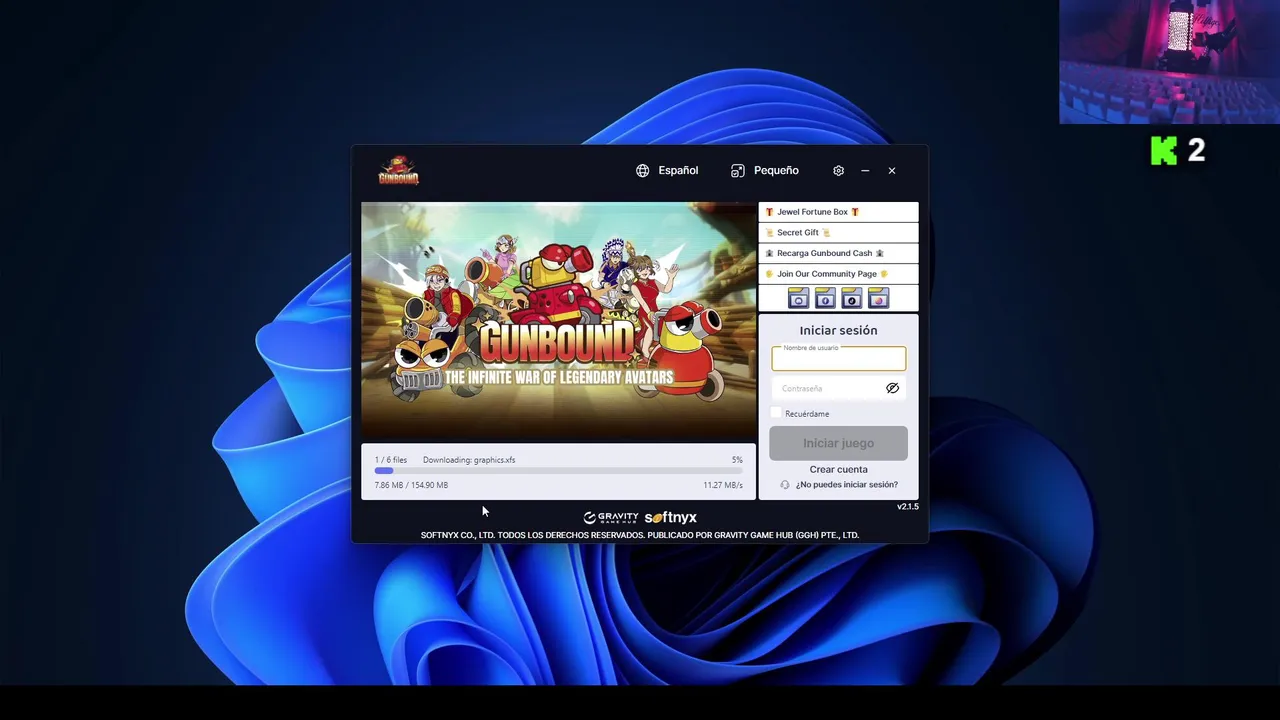Open the Pequeño window size selector
Image resolution: width=1280 pixels, height=720 pixels.
tap(765, 171)
